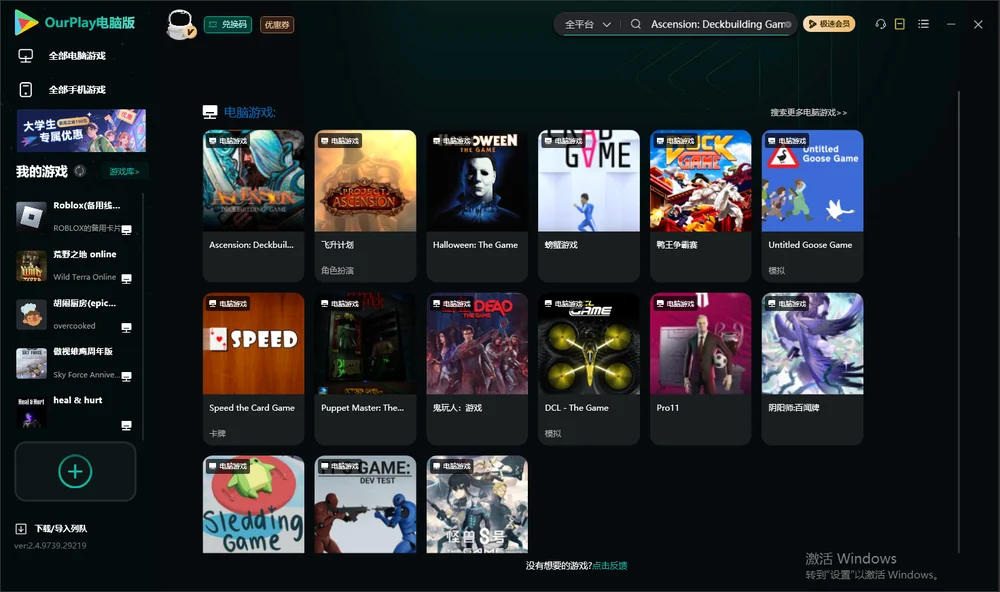Click the OurPlay logo icon
Viewport: 1000px width, 592px height.
point(26,23)
